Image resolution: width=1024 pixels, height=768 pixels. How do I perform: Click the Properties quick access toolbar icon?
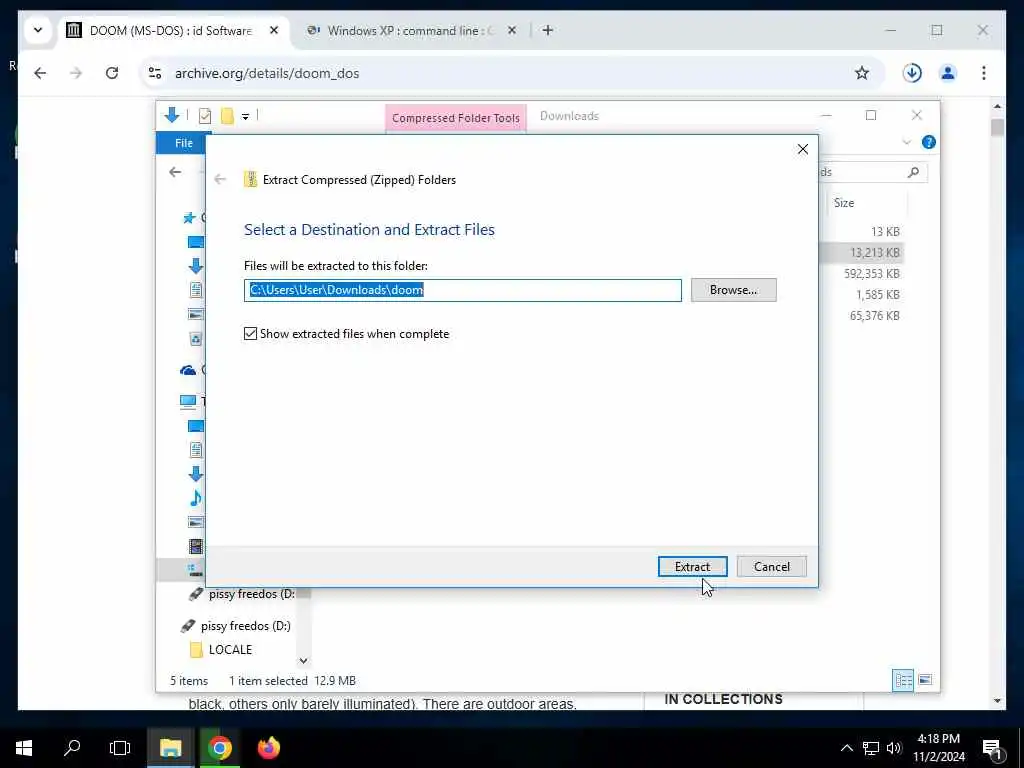click(x=205, y=116)
